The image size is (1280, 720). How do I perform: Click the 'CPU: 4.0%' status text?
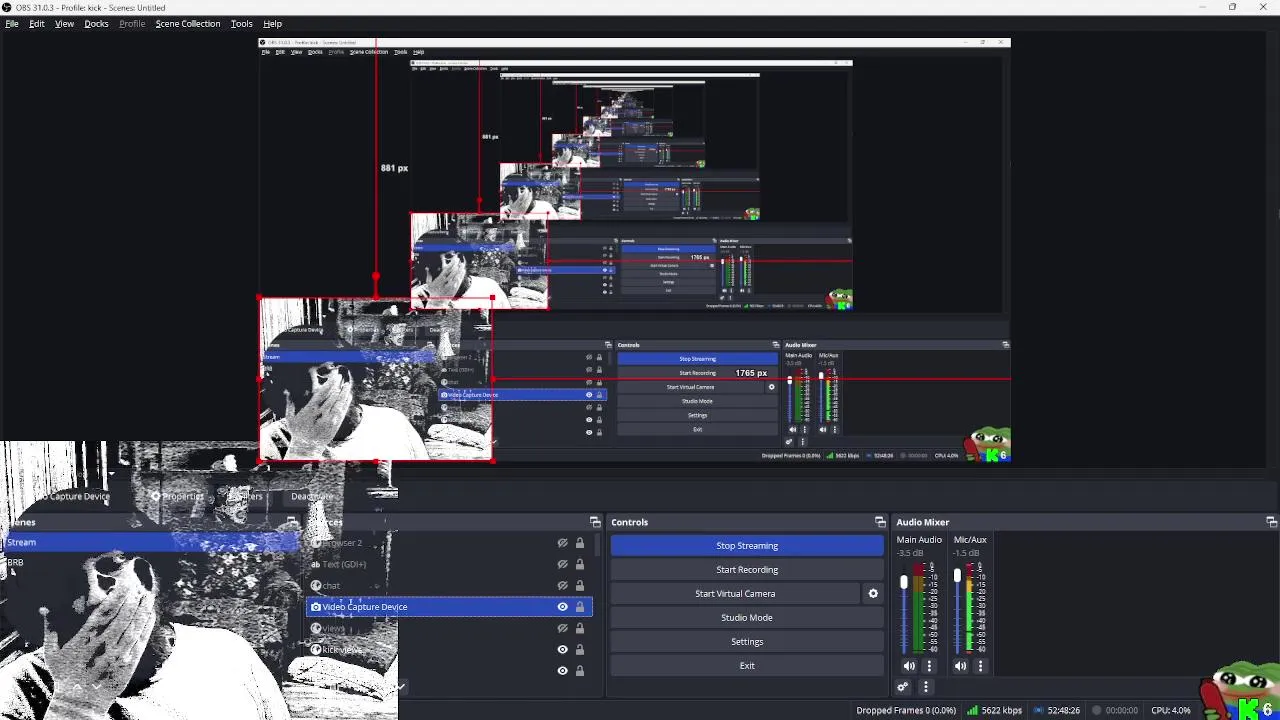[1171, 711]
